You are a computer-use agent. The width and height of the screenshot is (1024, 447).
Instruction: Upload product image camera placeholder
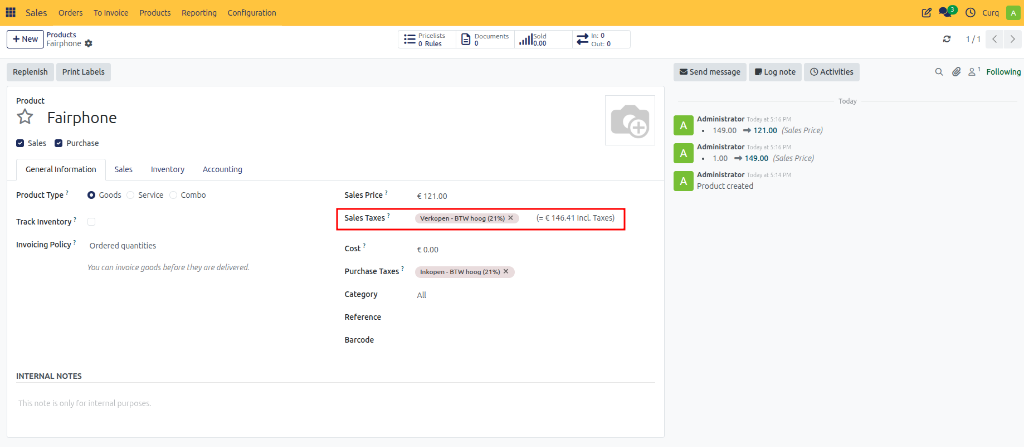point(630,120)
